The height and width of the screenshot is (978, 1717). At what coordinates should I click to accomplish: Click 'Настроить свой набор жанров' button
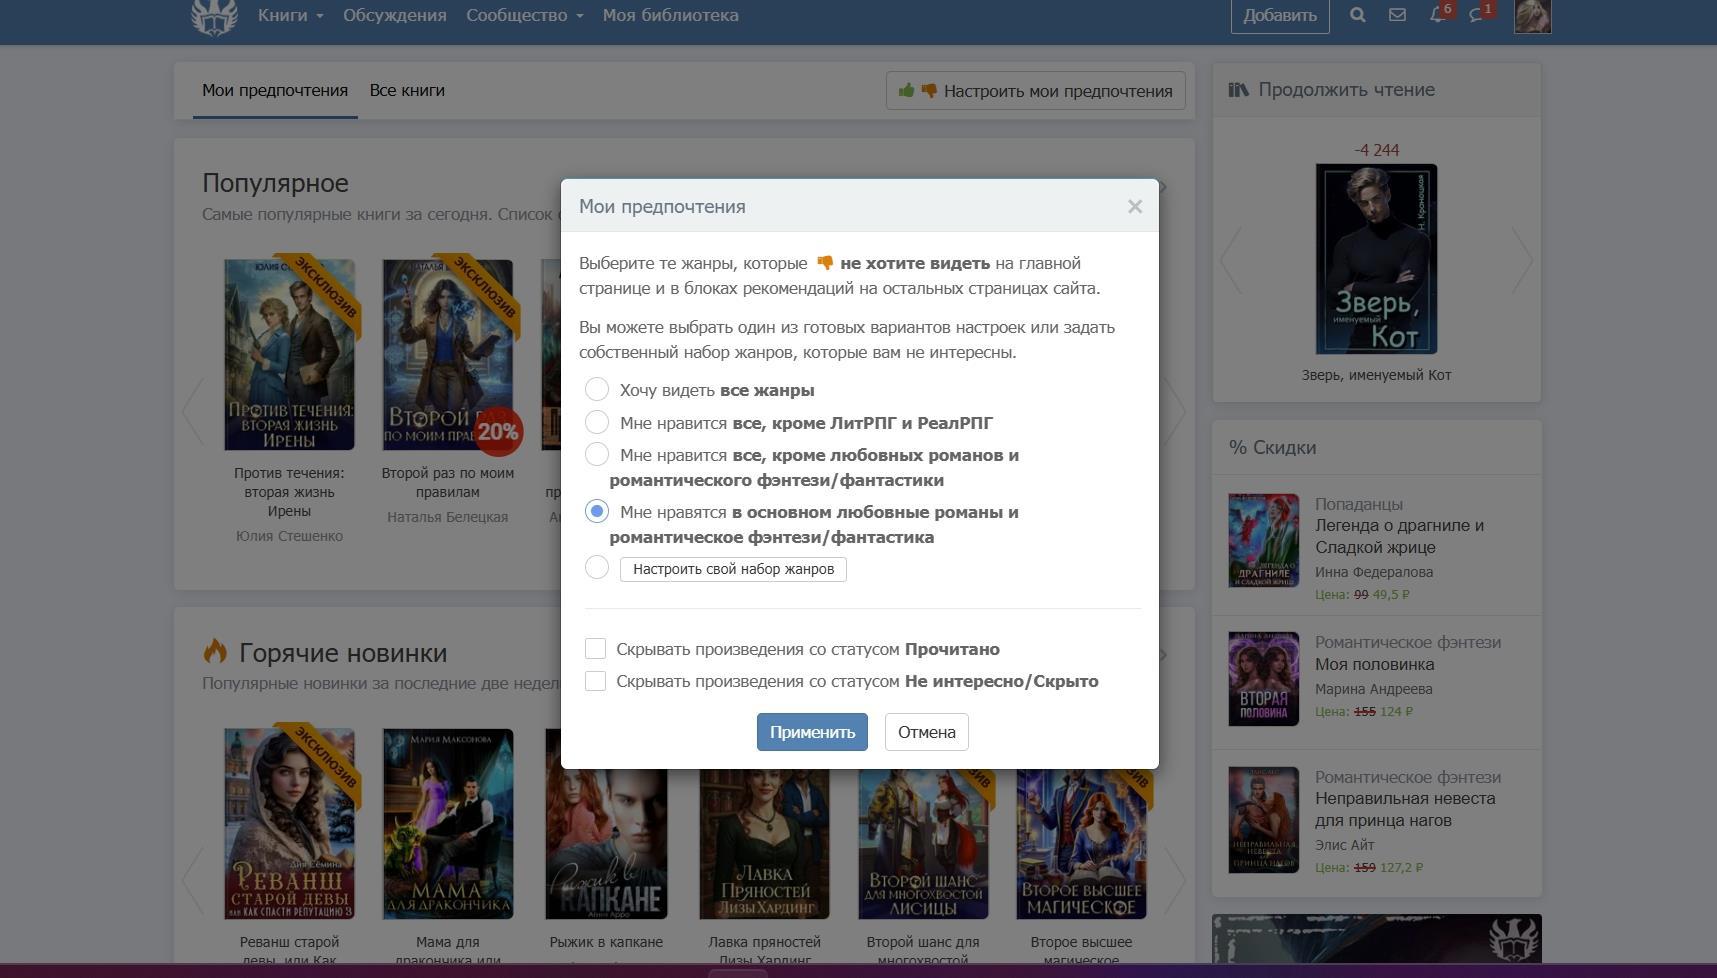point(733,569)
